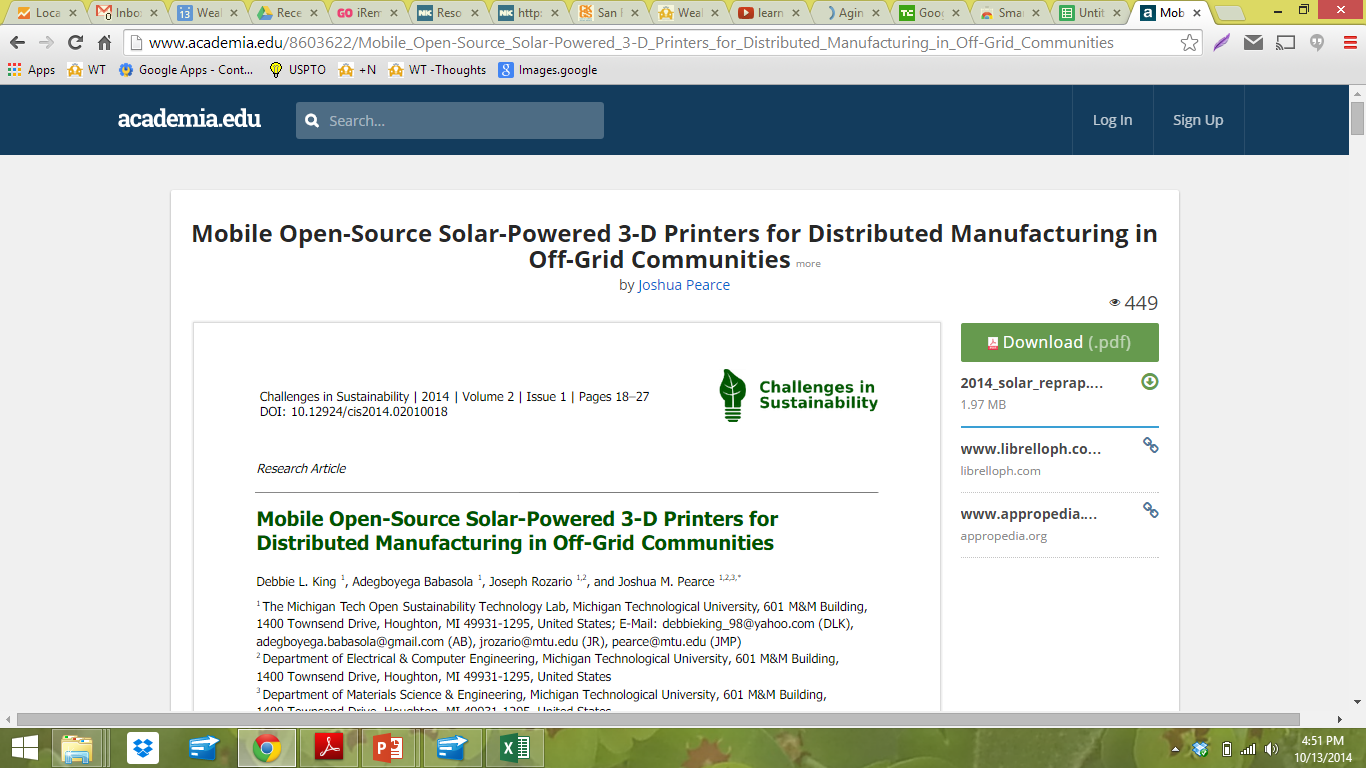Open the browser home page icon
The height and width of the screenshot is (768, 1366).
point(104,43)
